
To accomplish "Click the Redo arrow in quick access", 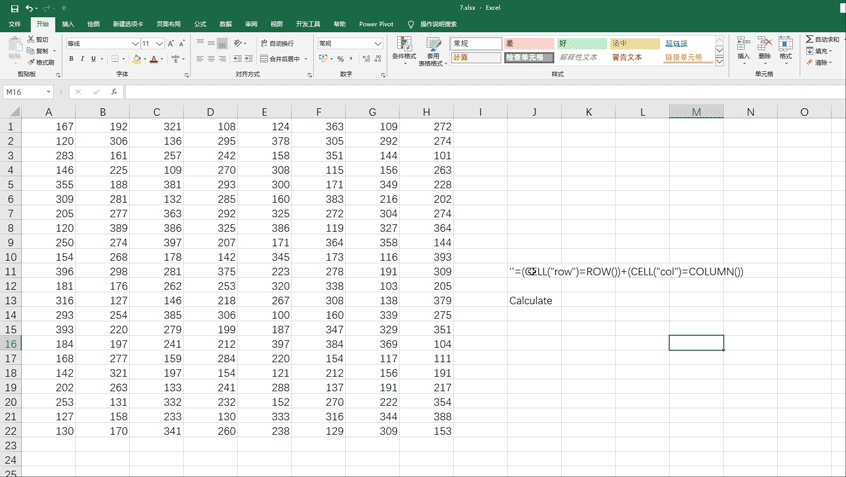I will (x=46, y=8).
